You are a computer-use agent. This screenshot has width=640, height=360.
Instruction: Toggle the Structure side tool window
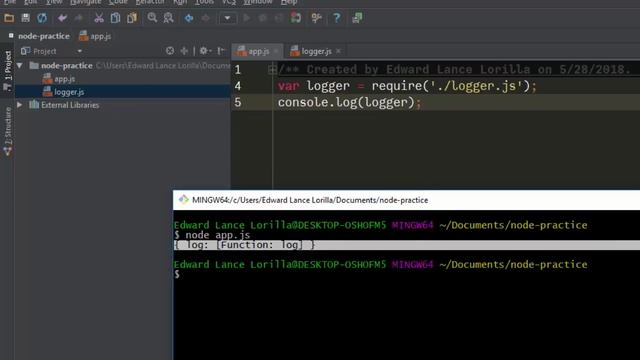point(7,131)
